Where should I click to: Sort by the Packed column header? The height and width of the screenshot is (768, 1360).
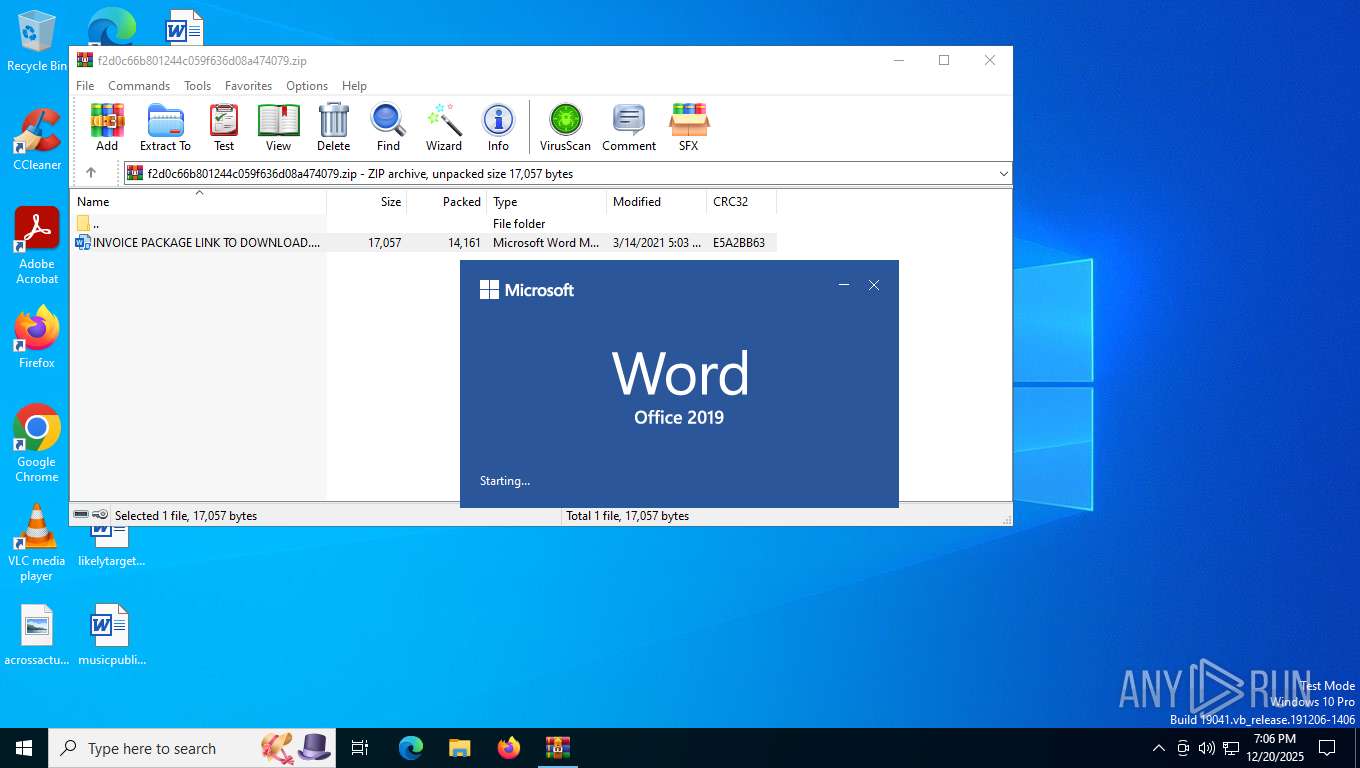coord(447,201)
